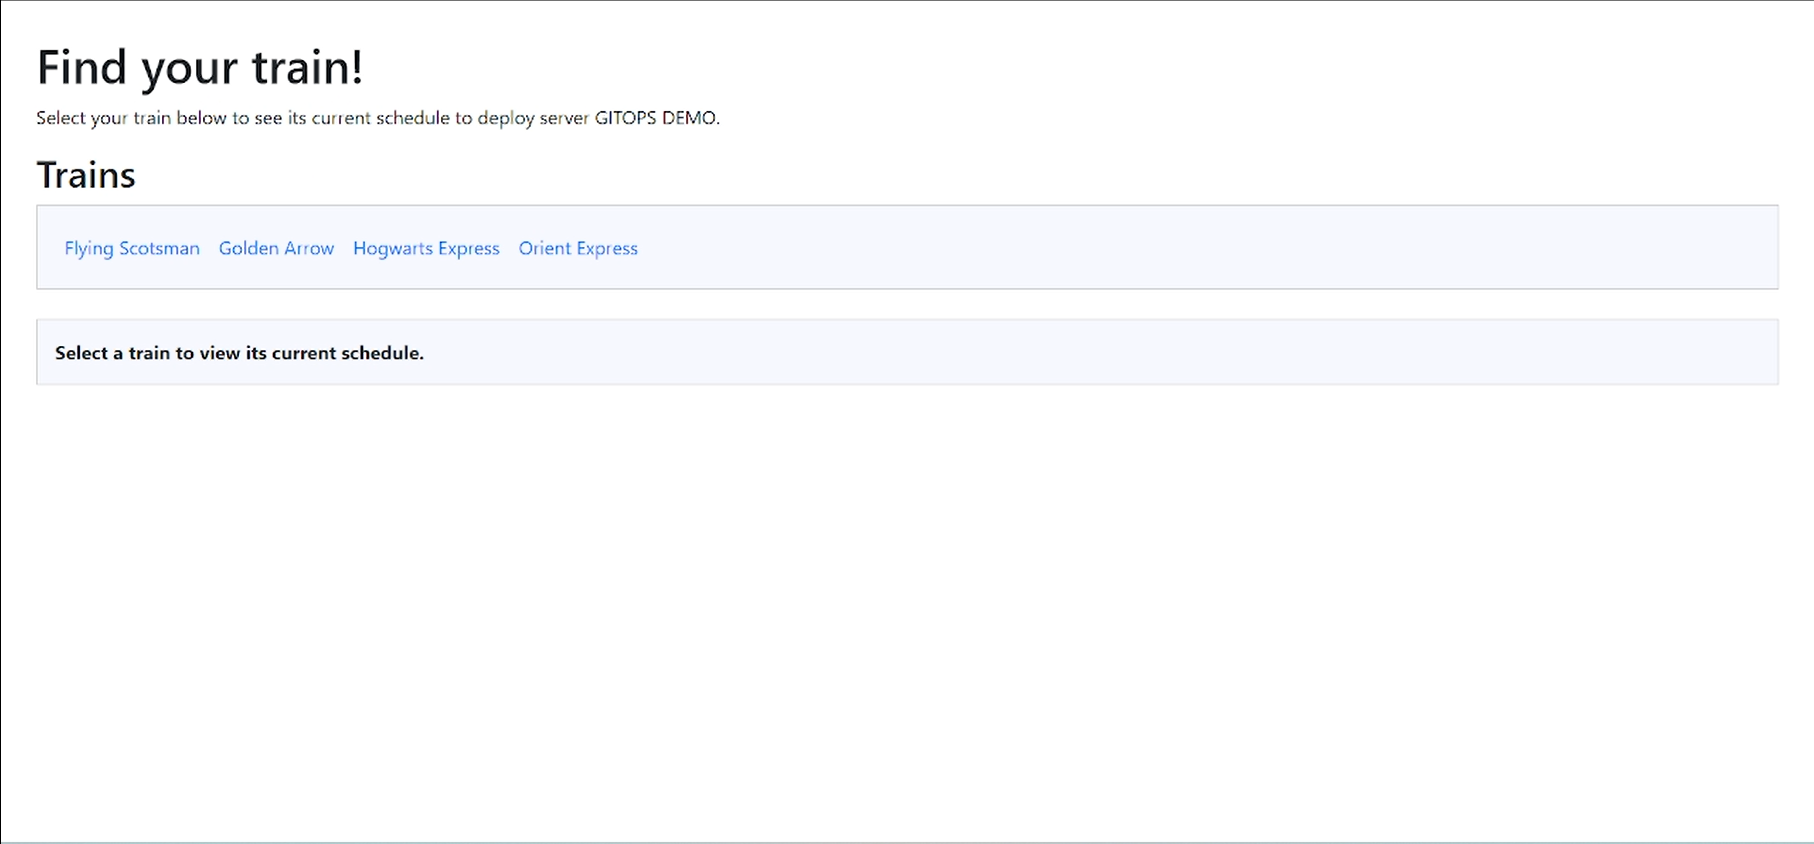Select the Golden Arrow train
This screenshot has width=1814, height=844.
[x=276, y=248]
